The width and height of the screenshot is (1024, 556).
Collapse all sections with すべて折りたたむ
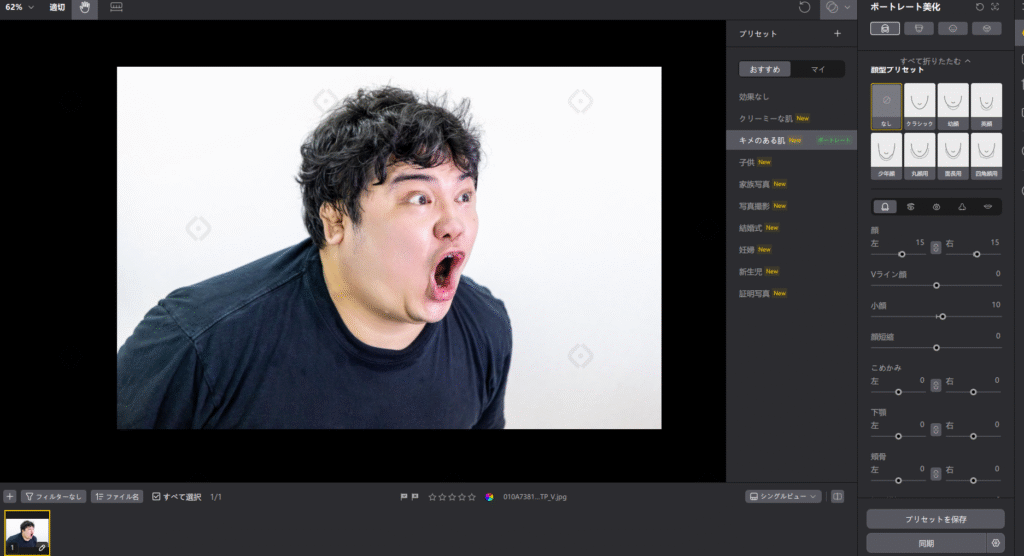935,61
